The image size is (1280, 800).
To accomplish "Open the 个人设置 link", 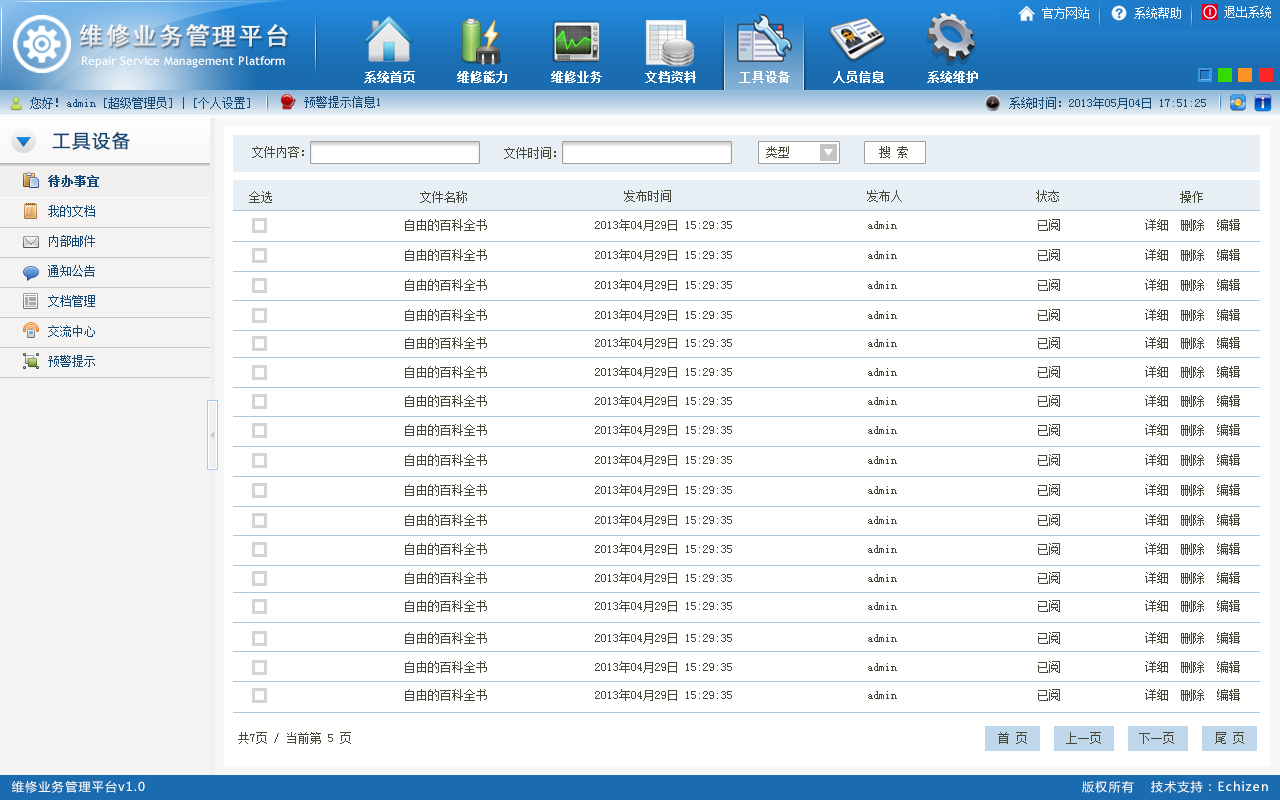I will coord(222,103).
